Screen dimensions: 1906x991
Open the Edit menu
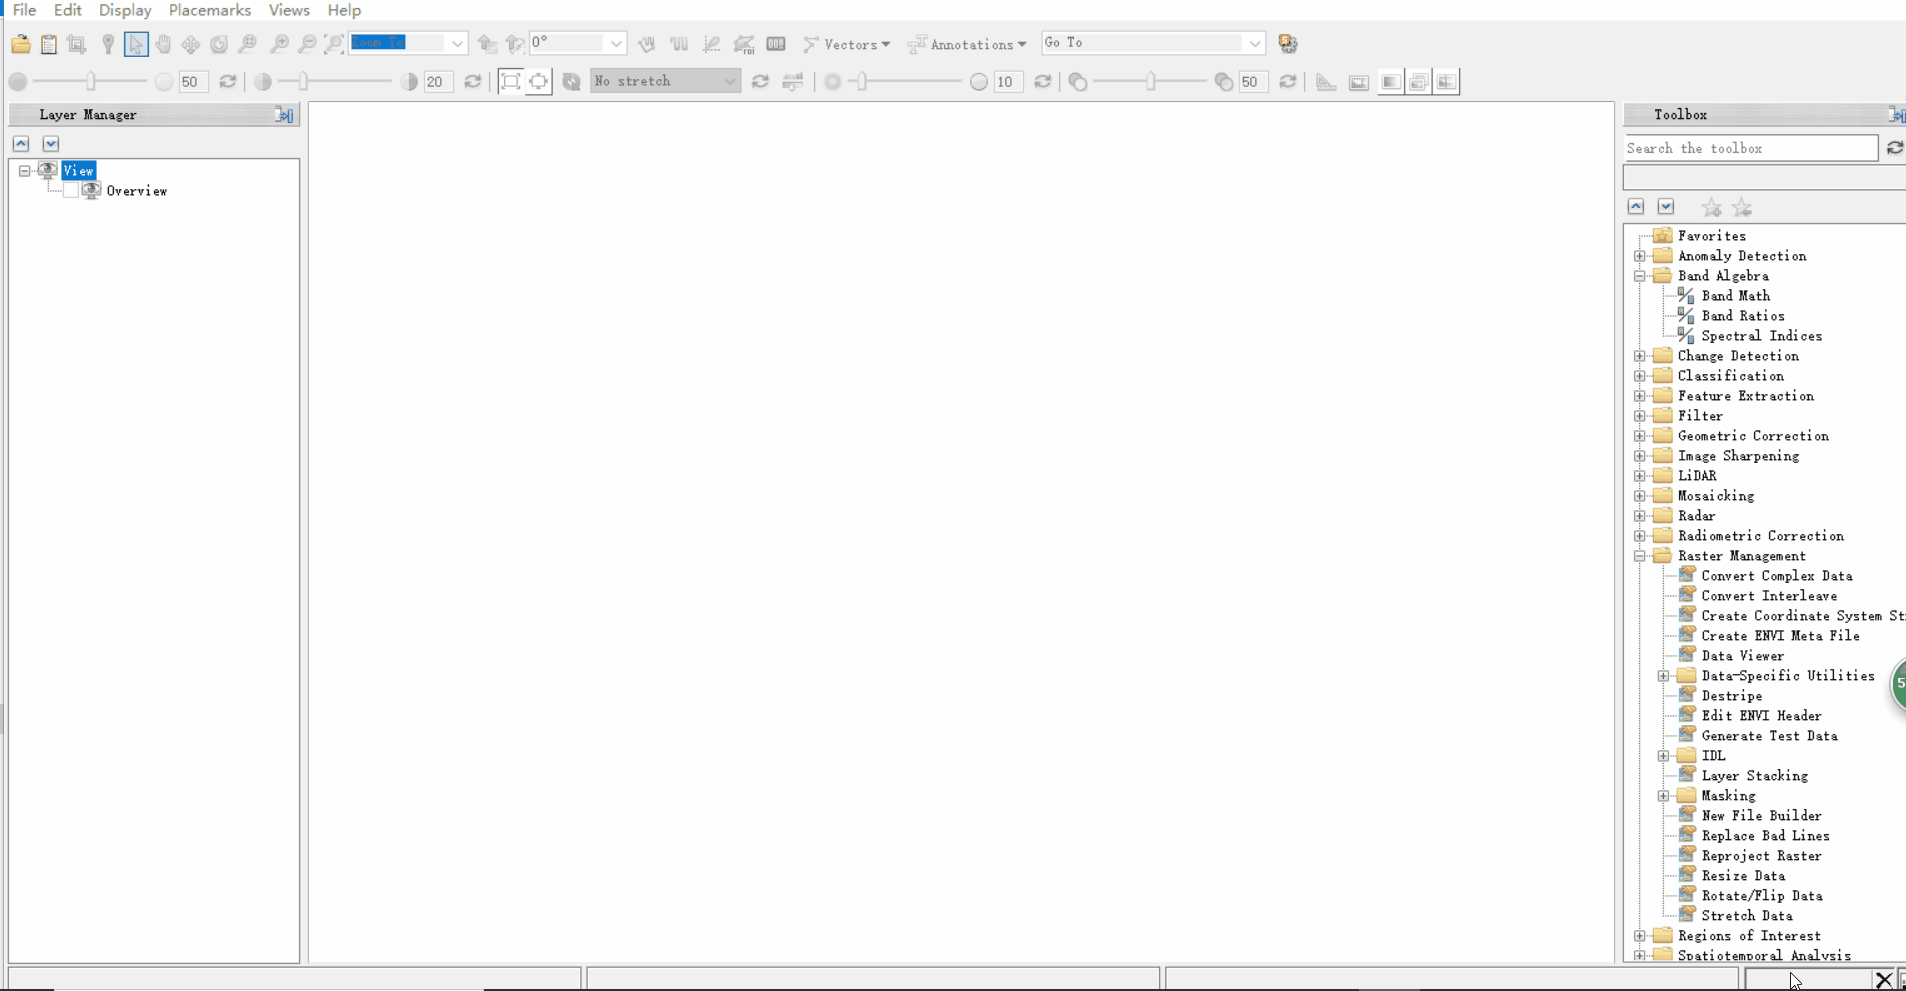click(68, 10)
